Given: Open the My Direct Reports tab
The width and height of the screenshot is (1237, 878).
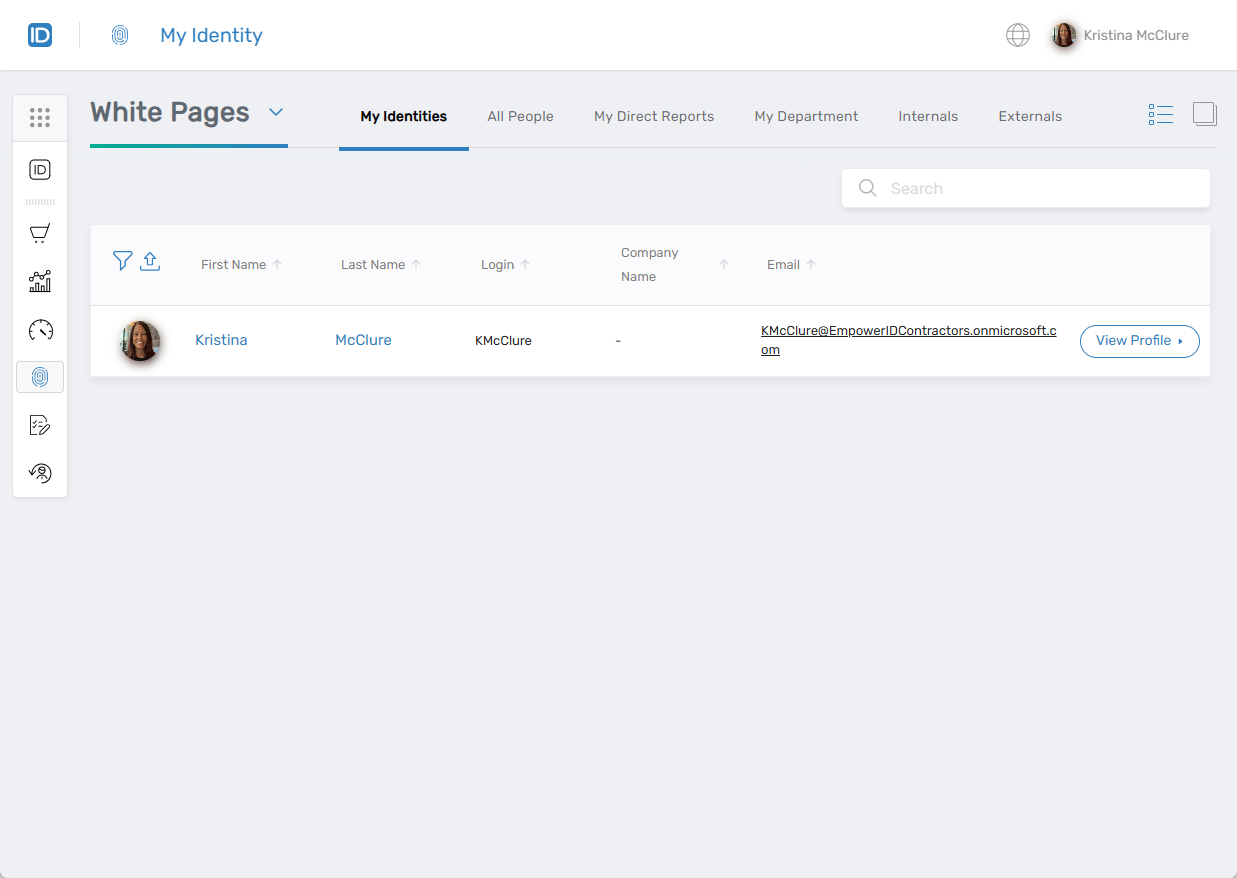Looking at the screenshot, I should pyautogui.click(x=653, y=116).
